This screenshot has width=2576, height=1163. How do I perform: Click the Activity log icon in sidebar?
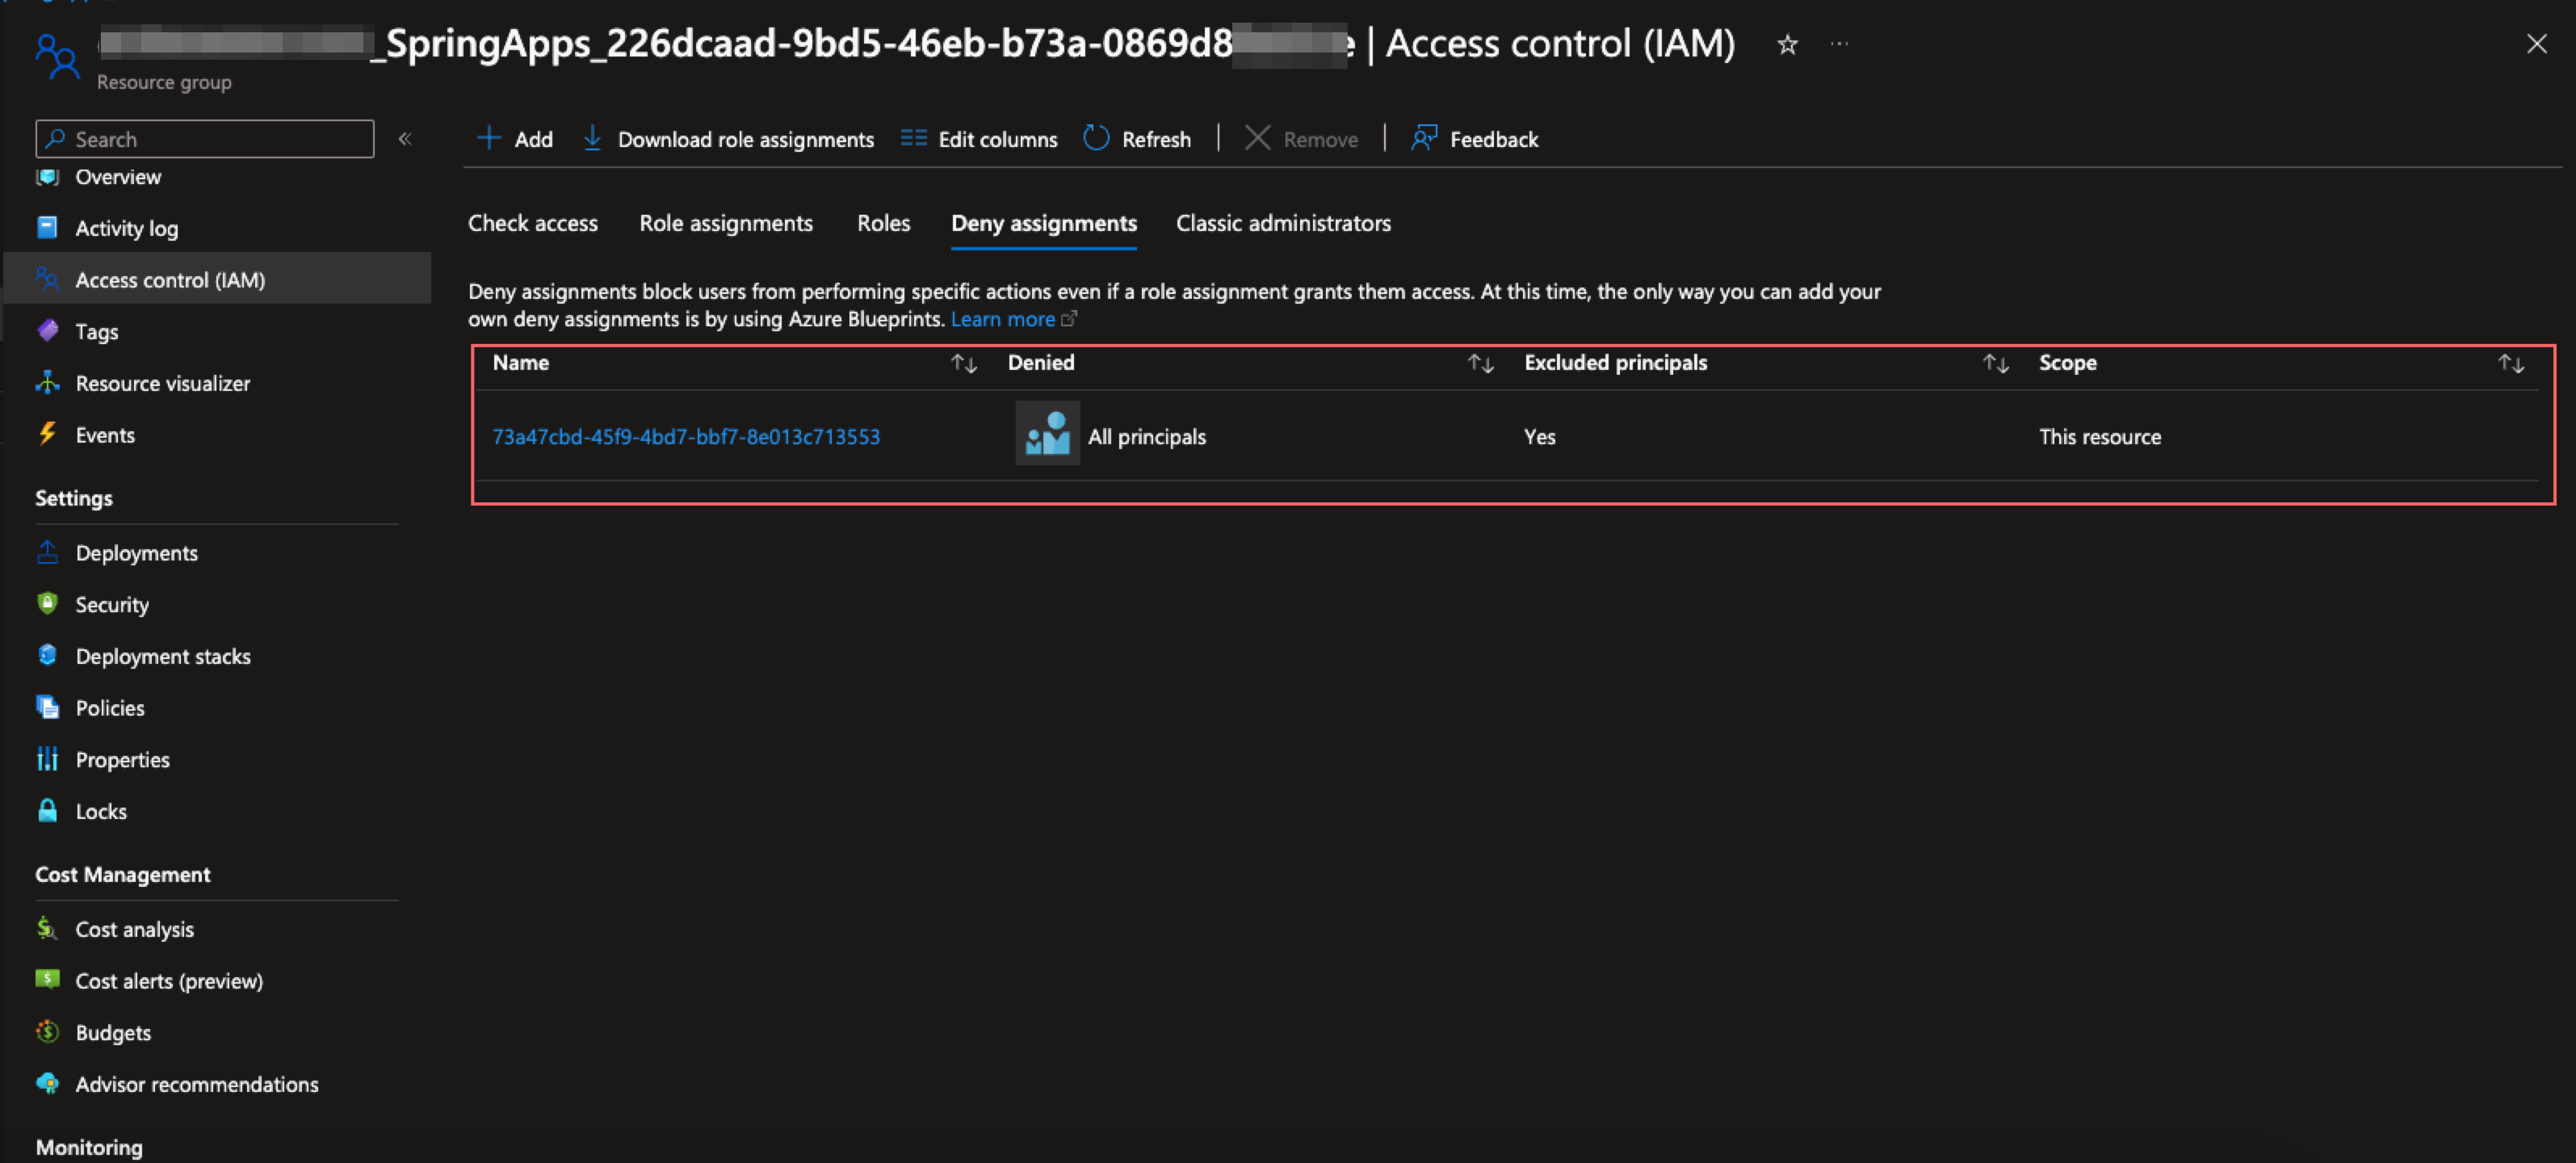click(47, 228)
